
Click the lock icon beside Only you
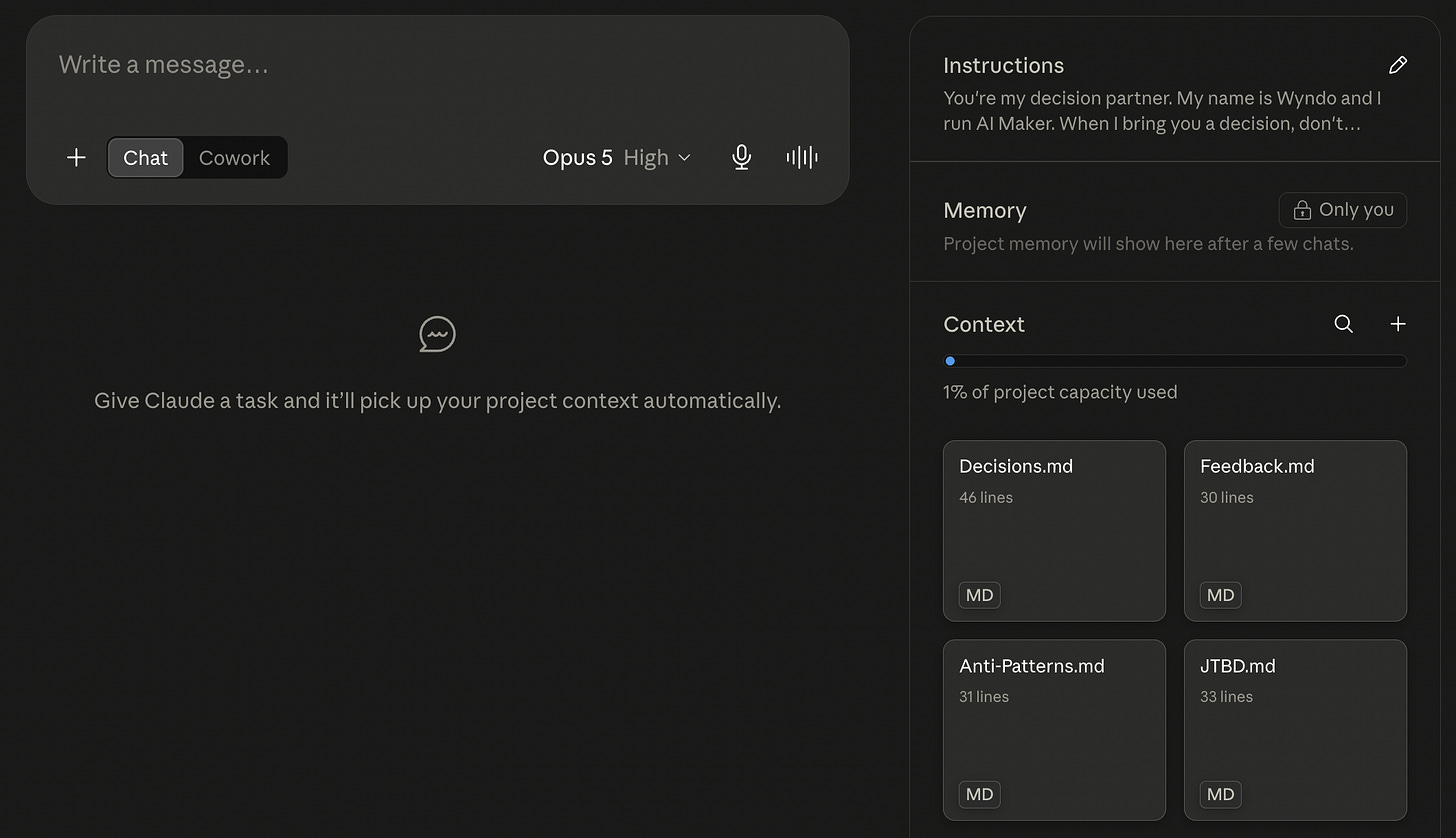[1302, 210]
